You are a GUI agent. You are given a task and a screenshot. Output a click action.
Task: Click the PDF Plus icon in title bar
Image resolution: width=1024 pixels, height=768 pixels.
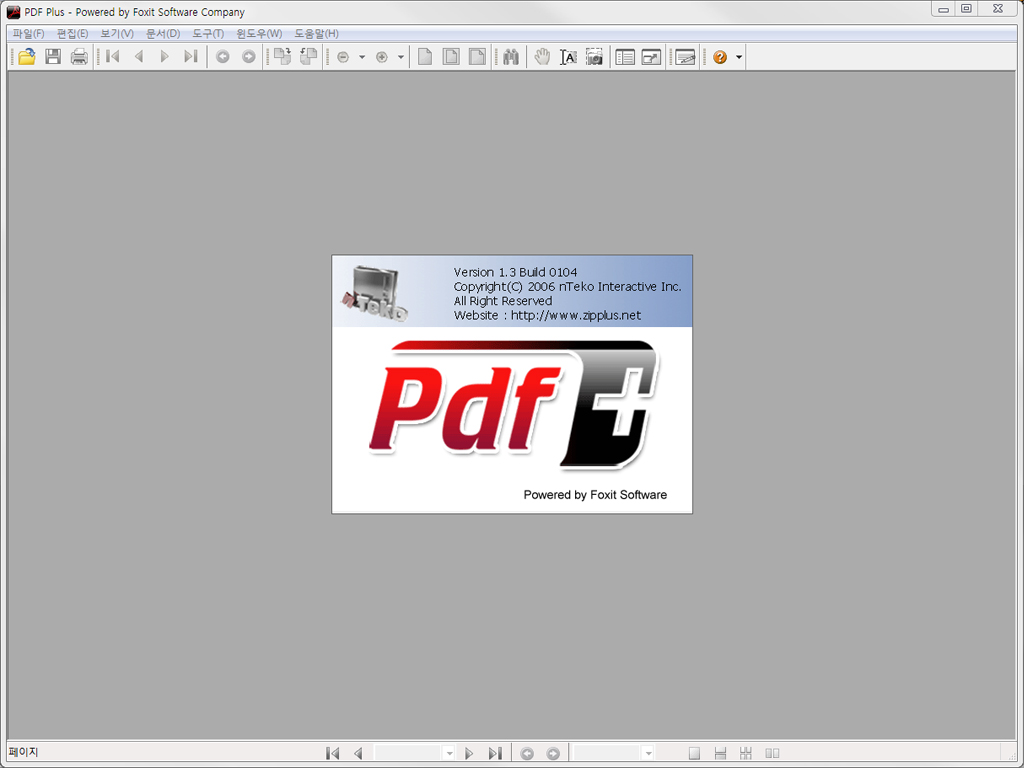[13, 12]
